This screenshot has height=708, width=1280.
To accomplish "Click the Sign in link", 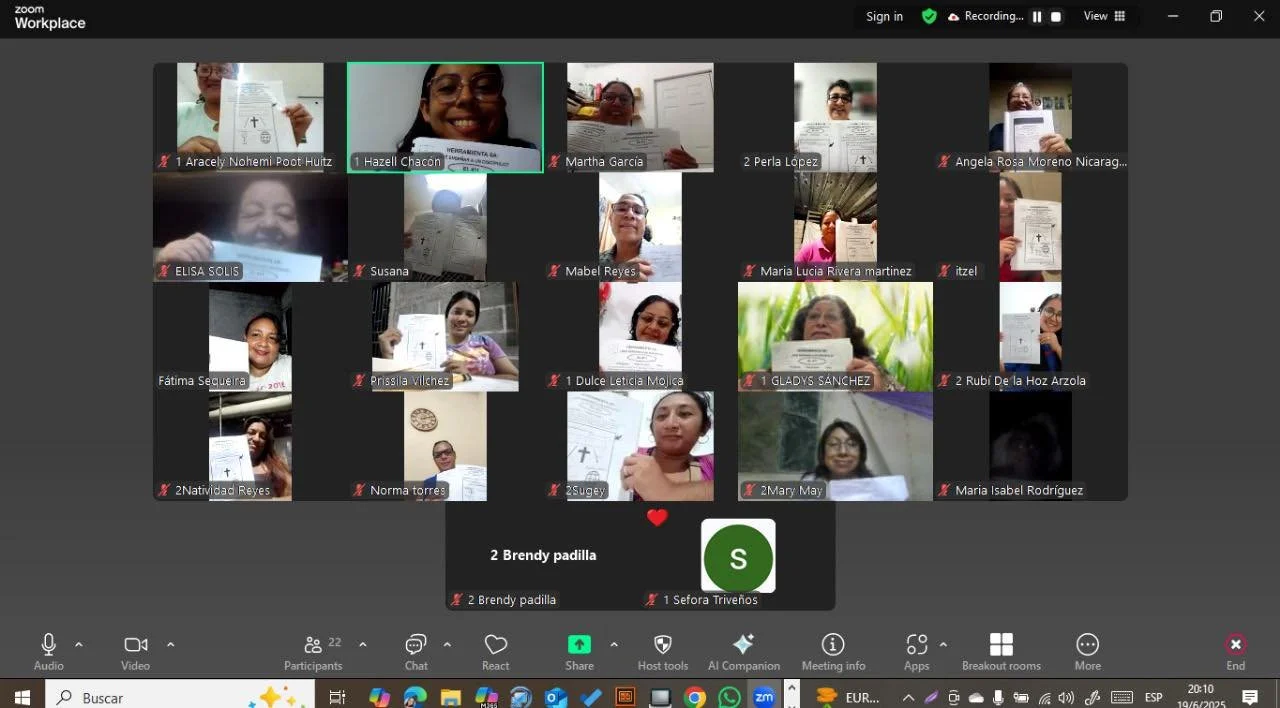I will 884,16.
